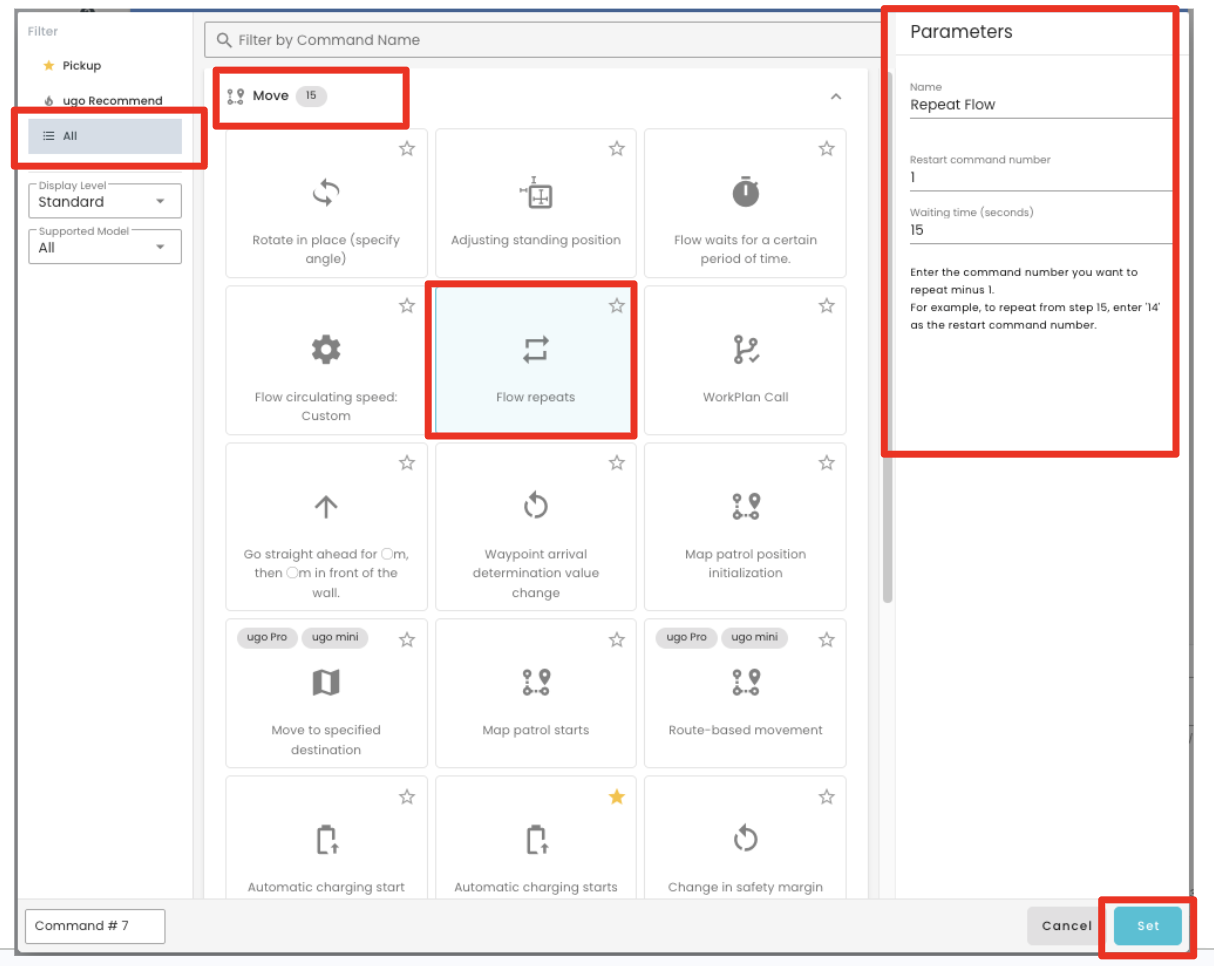Click the Set button

click(1148, 926)
